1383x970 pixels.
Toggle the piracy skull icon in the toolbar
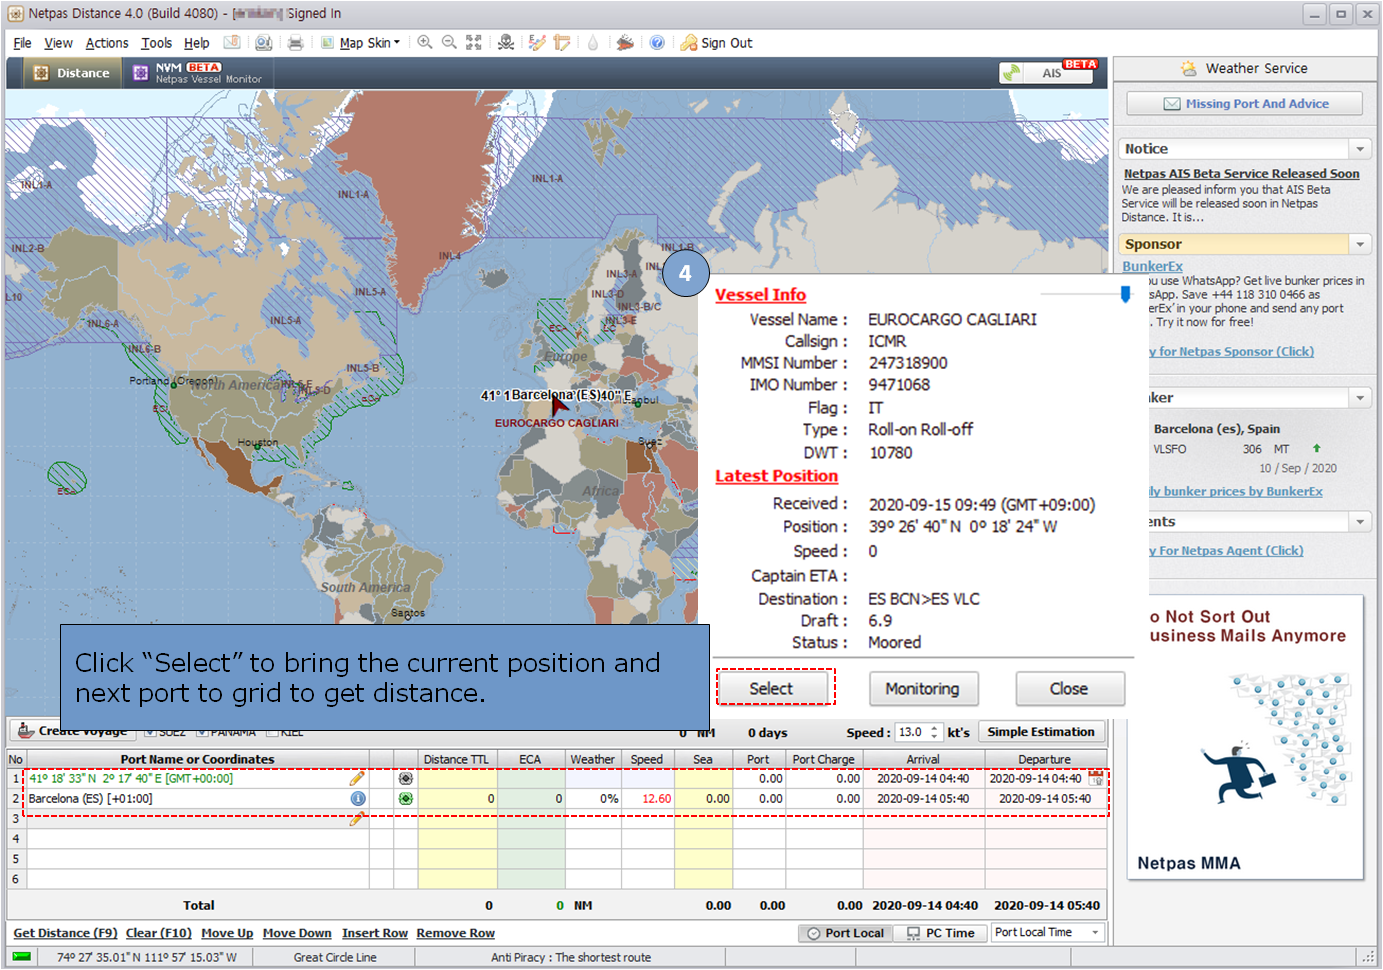point(506,42)
